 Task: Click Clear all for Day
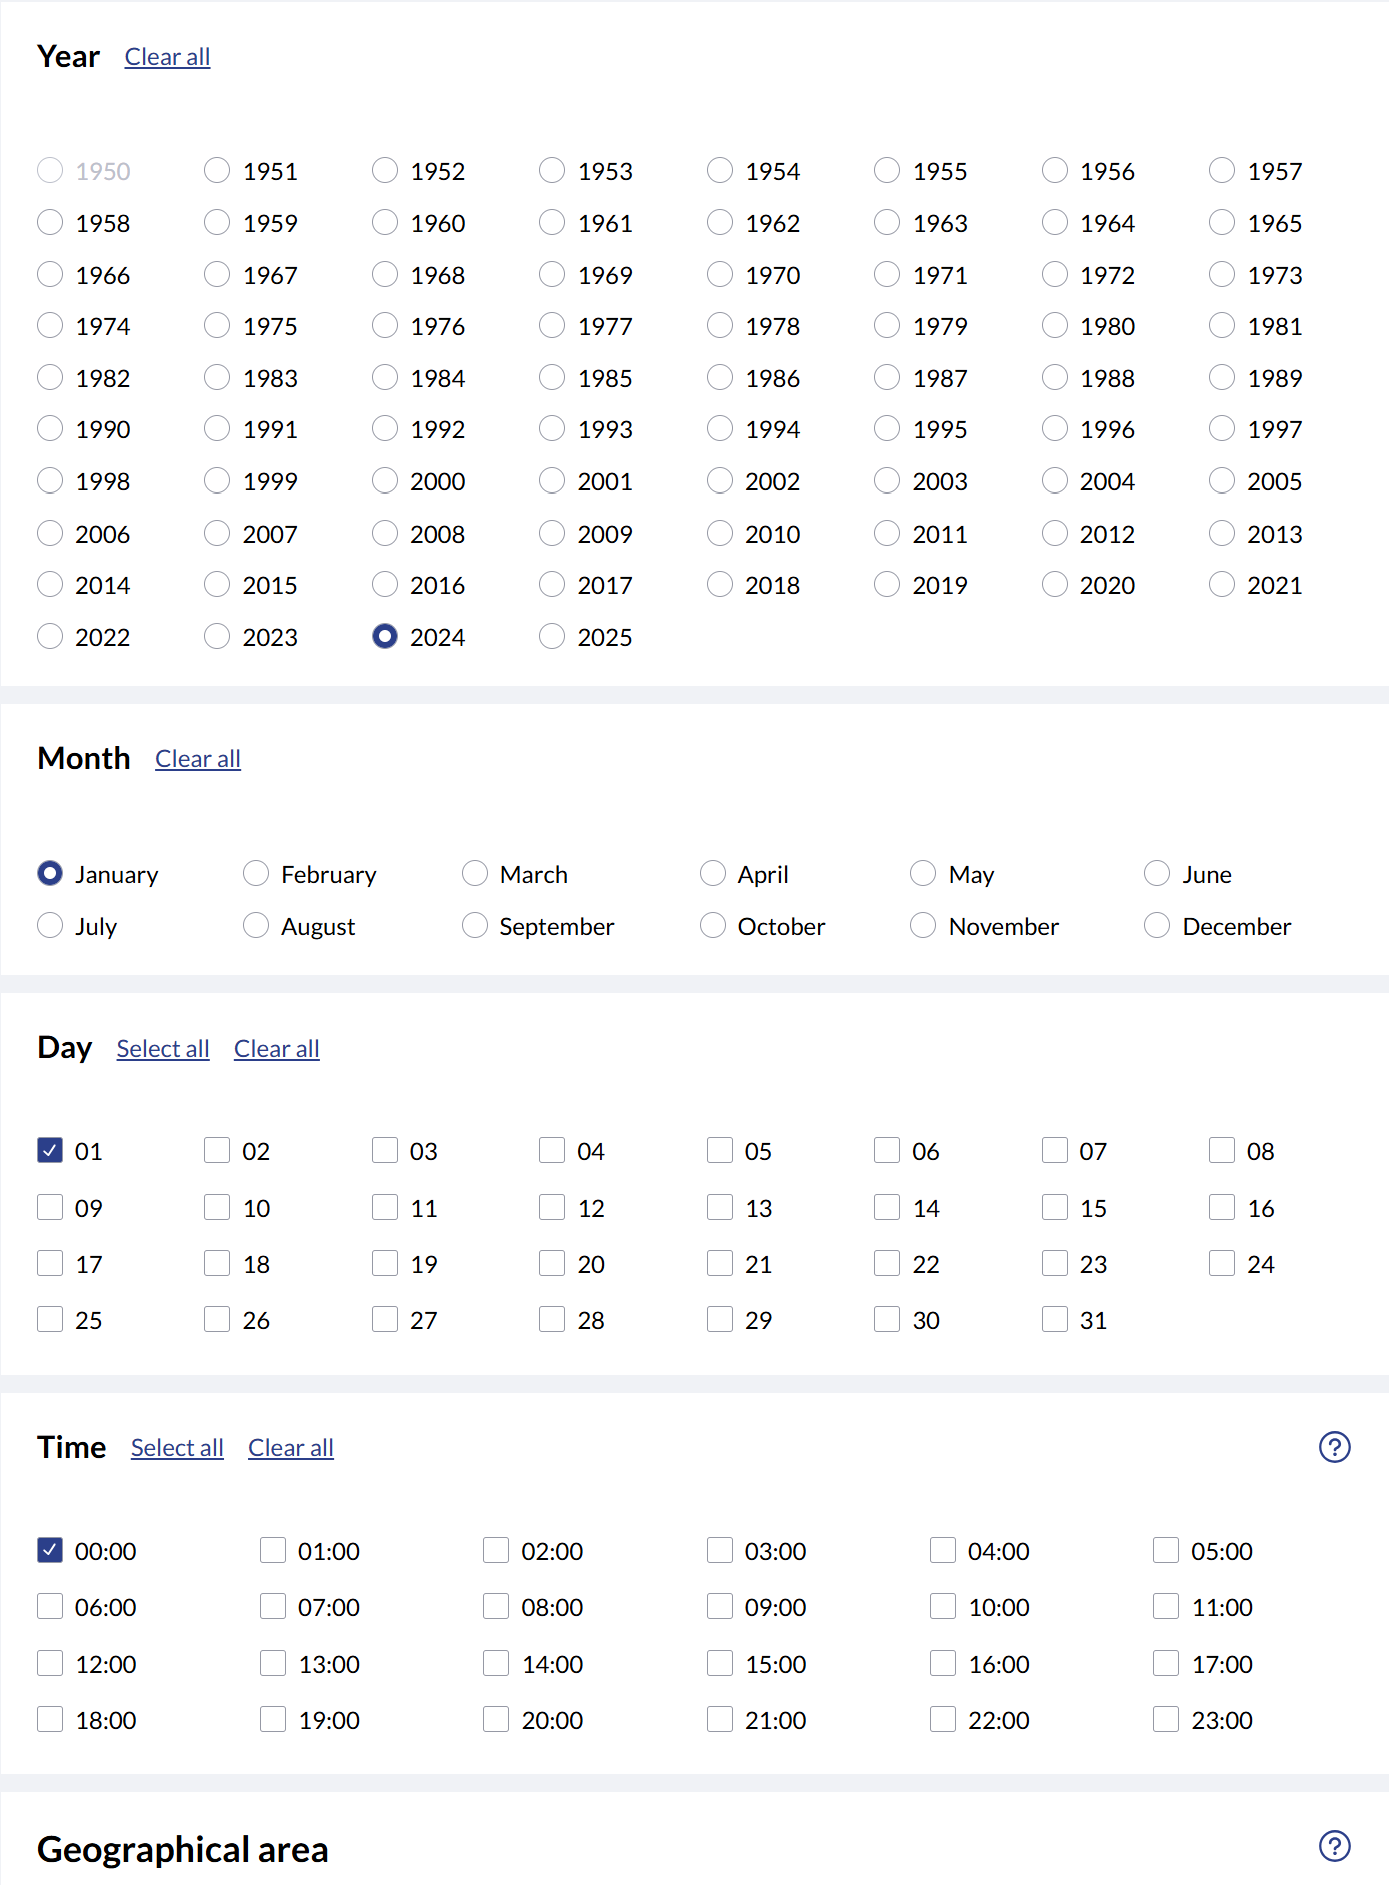[277, 1049]
